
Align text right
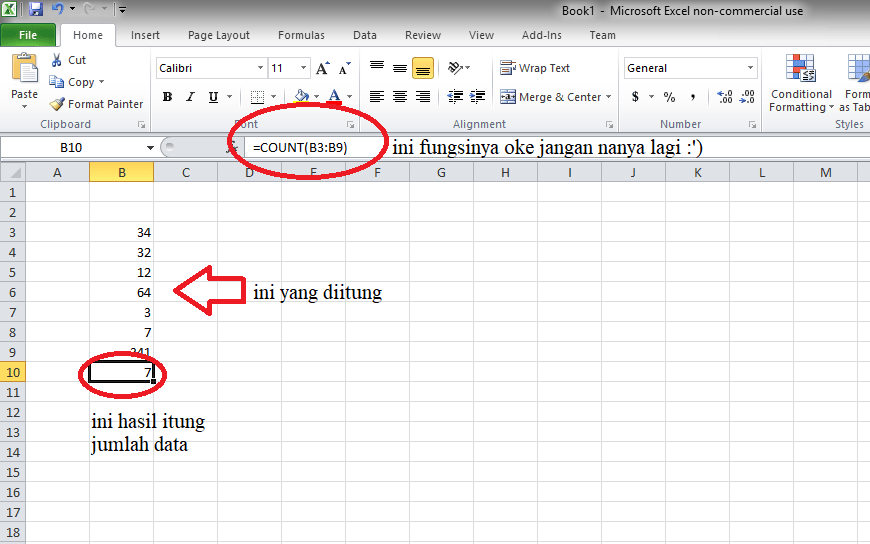tap(423, 97)
